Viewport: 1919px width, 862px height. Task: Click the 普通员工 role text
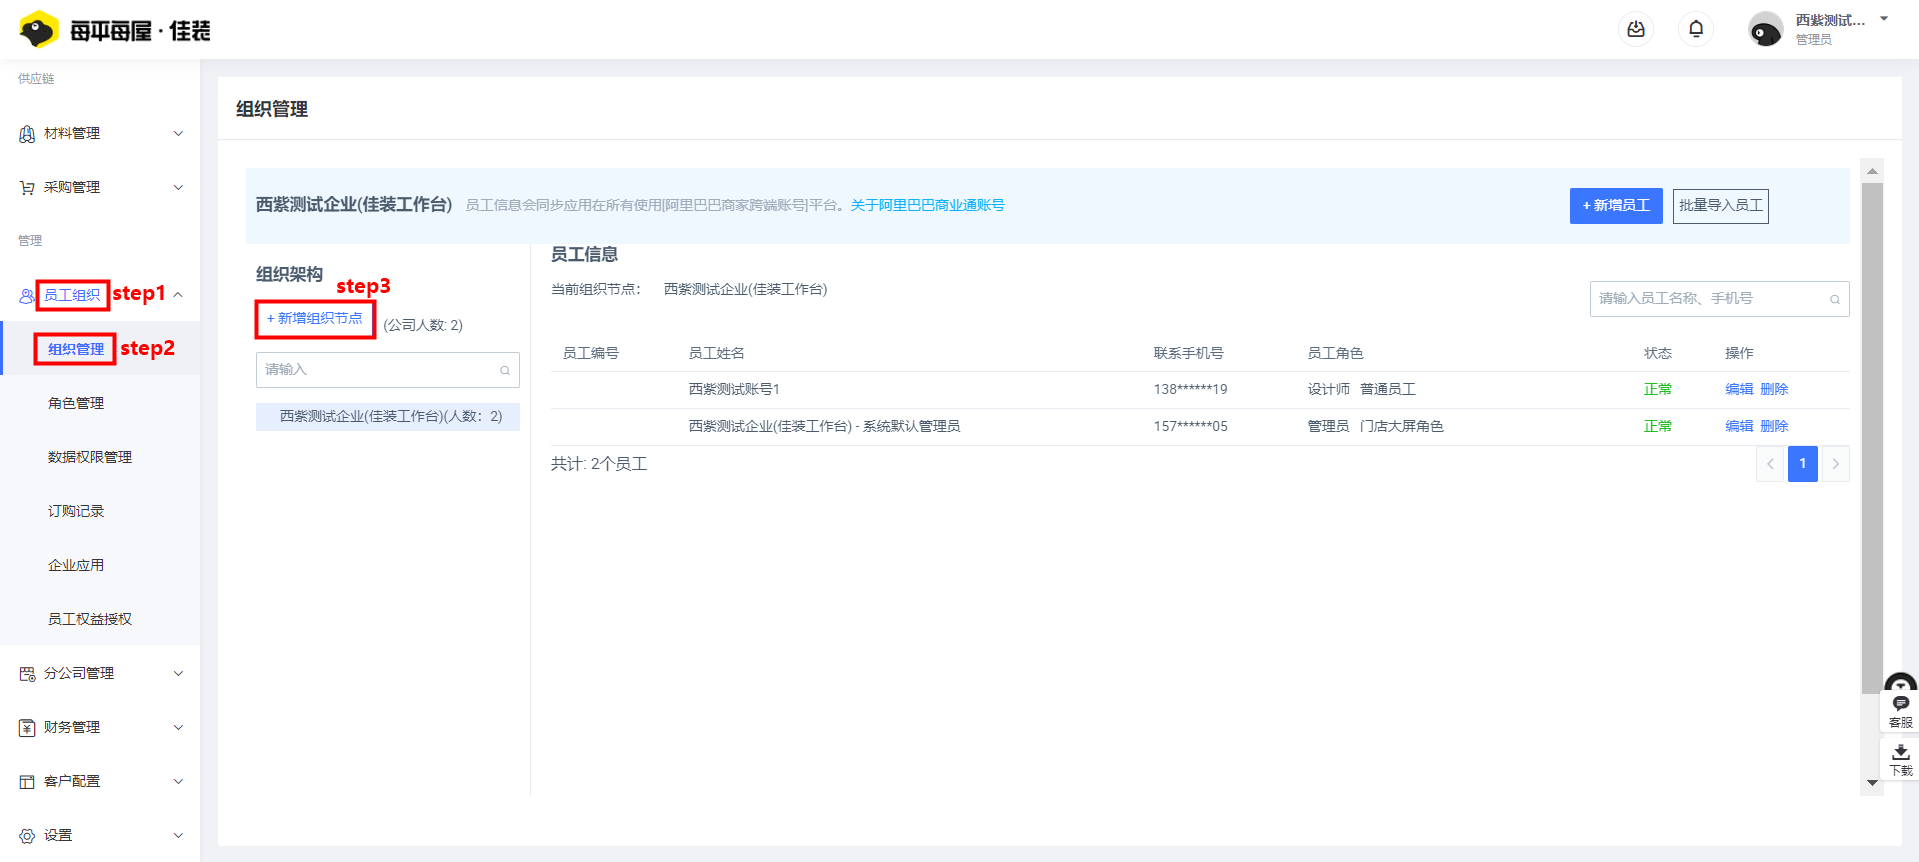pos(1388,390)
